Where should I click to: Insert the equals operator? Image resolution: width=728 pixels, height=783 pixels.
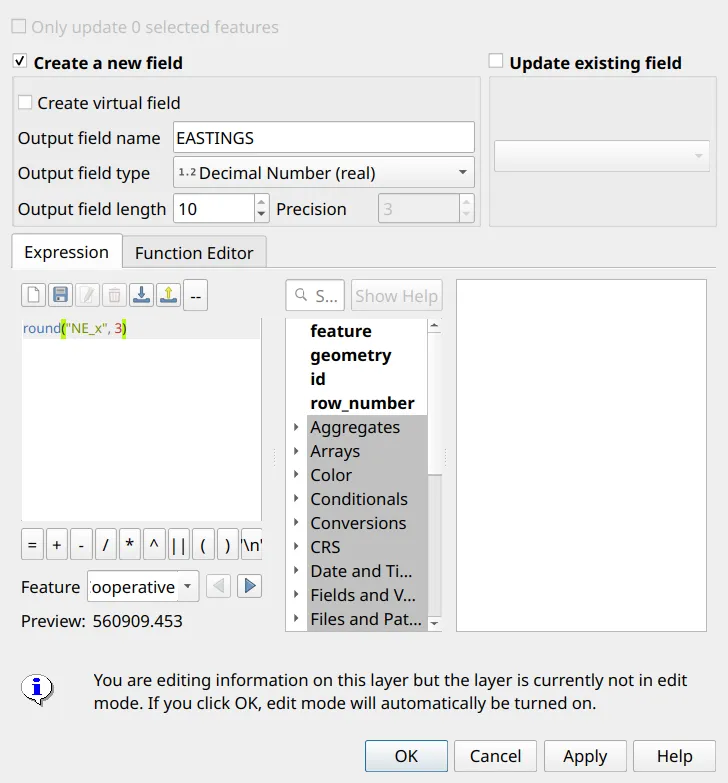(32, 544)
